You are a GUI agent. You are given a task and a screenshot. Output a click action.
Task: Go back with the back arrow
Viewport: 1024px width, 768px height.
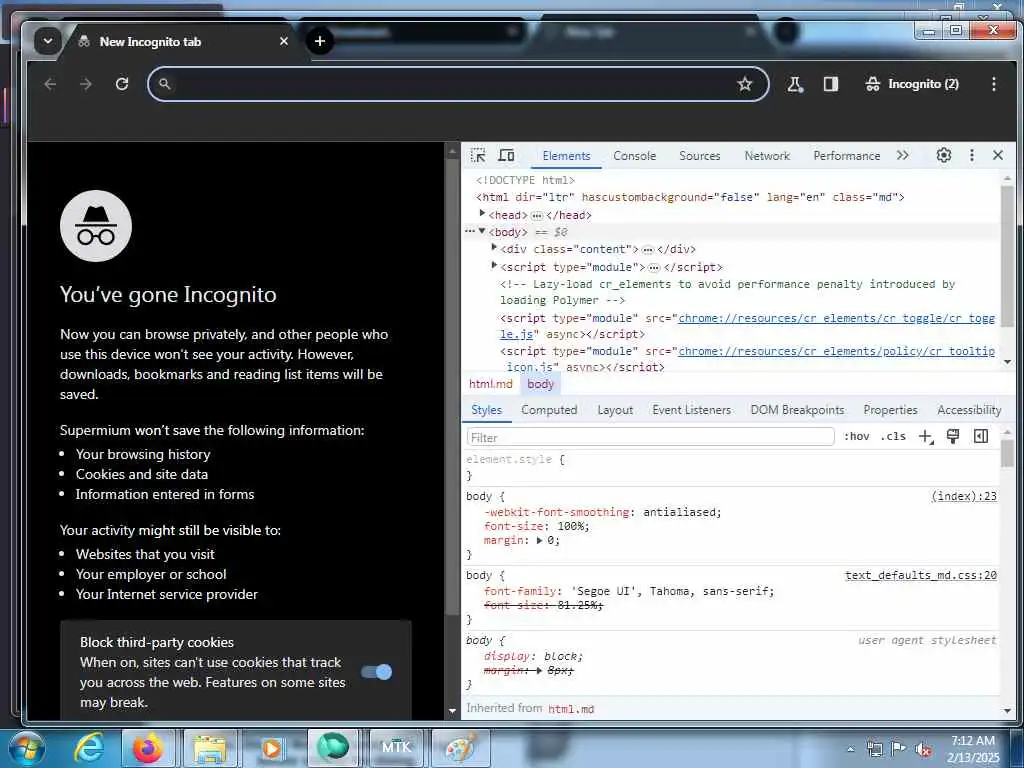pyautogui.click(x=50, y=84)
